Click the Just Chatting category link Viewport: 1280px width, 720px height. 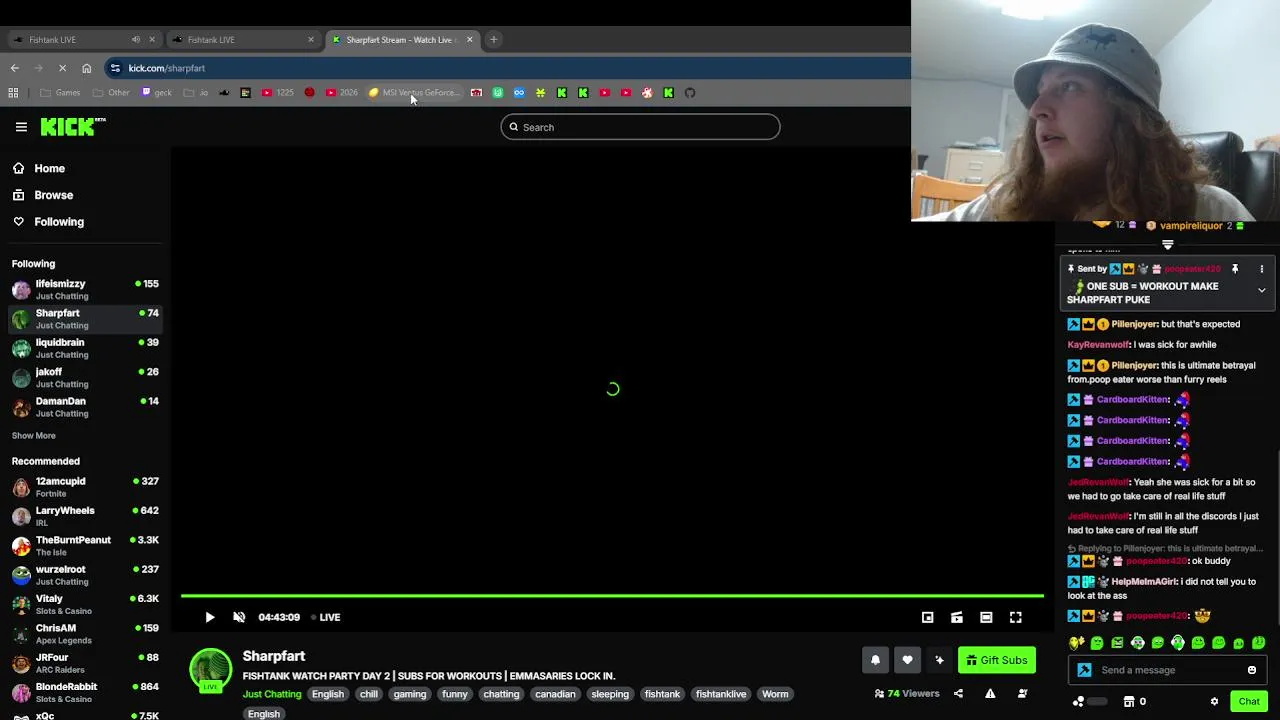271,694
